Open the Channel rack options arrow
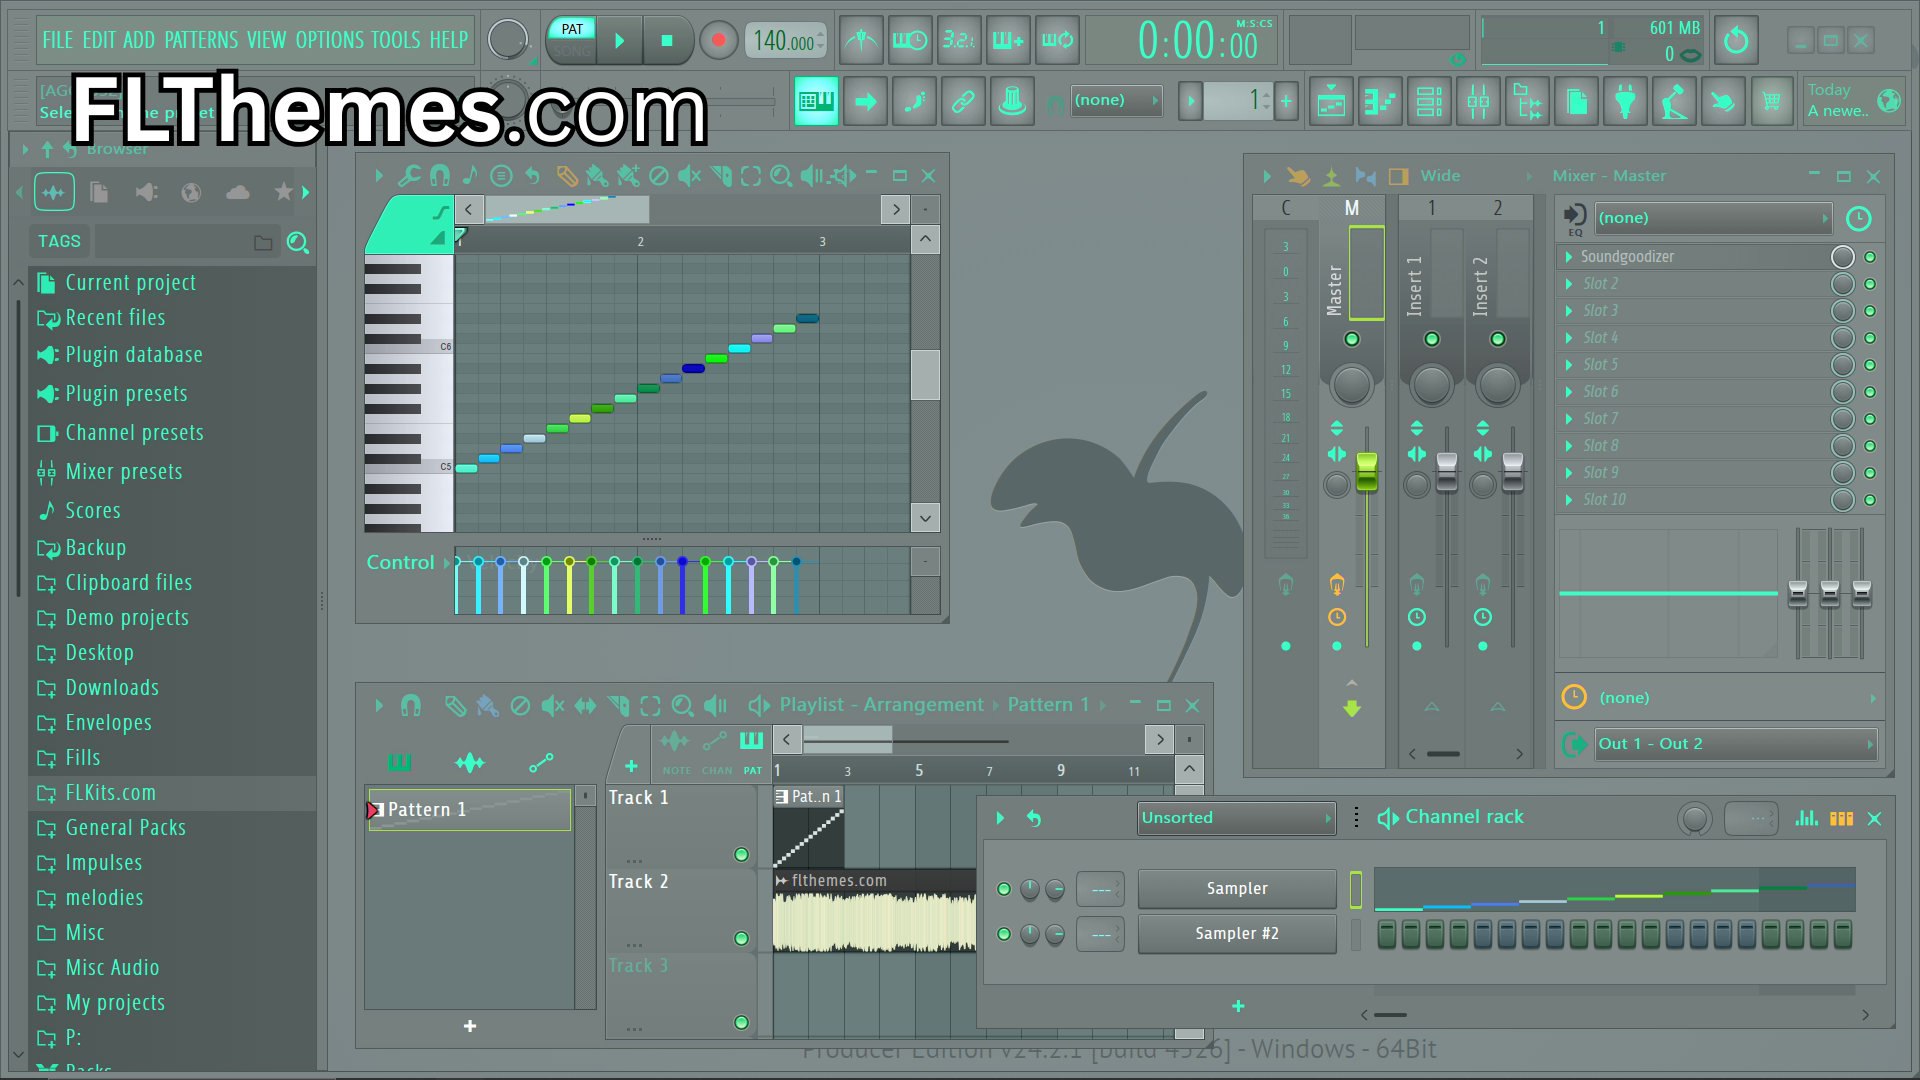This screenshot has width=1920, height=1080. click(x=1000, y=818)
